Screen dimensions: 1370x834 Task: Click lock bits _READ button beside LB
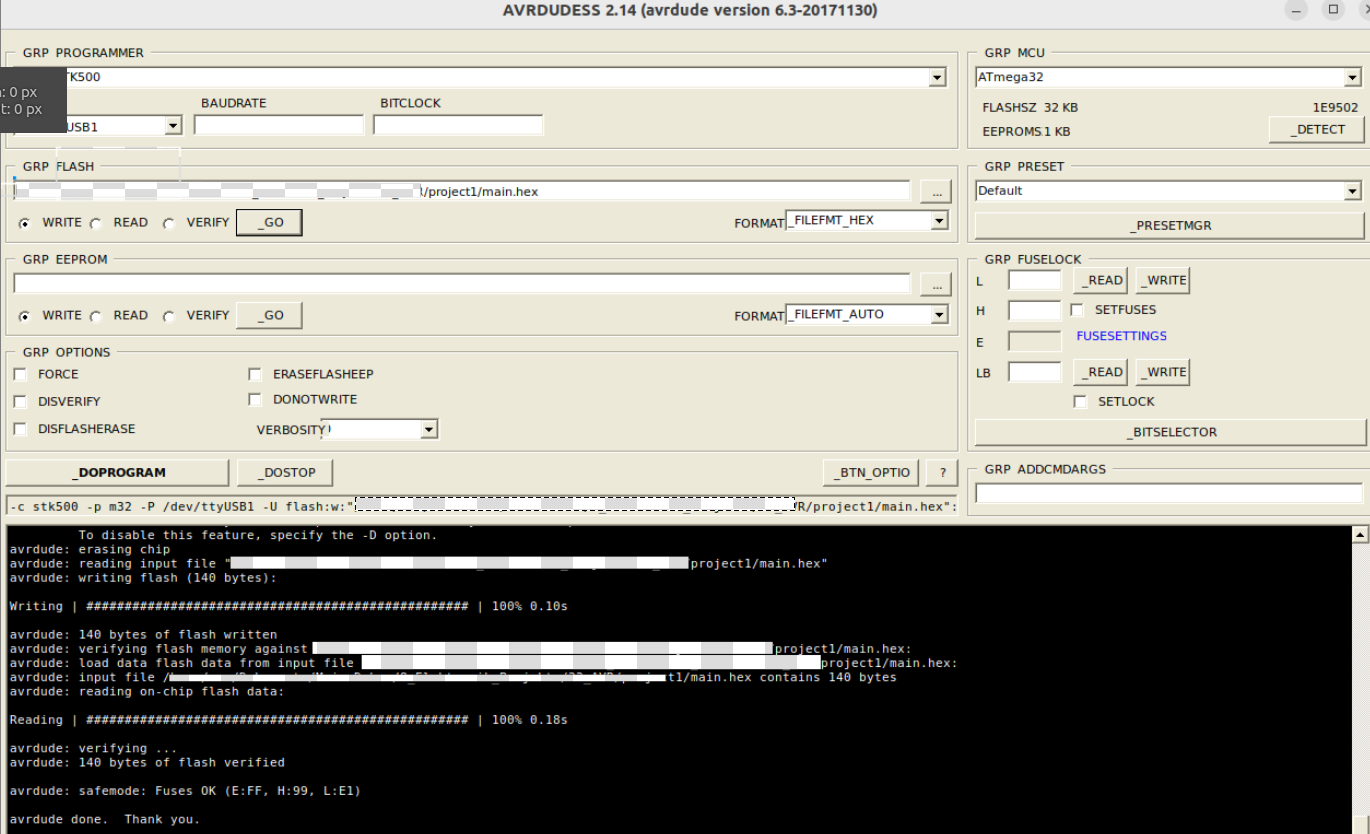(x=1101, y=372)
